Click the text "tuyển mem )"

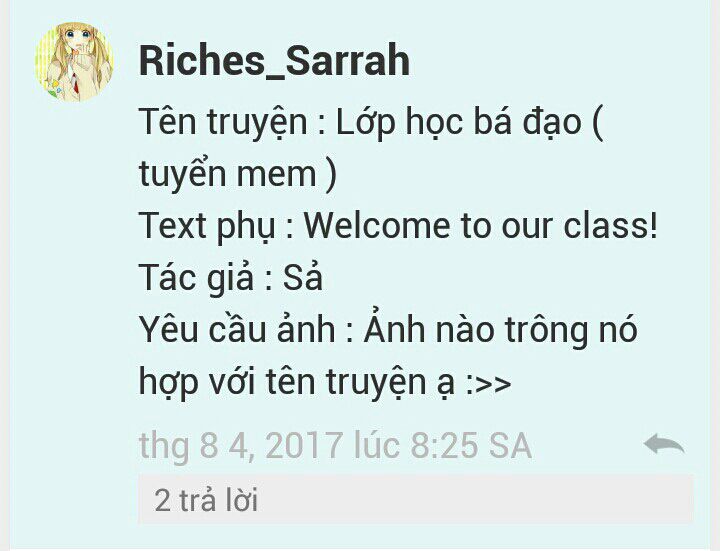pos(238,174)
